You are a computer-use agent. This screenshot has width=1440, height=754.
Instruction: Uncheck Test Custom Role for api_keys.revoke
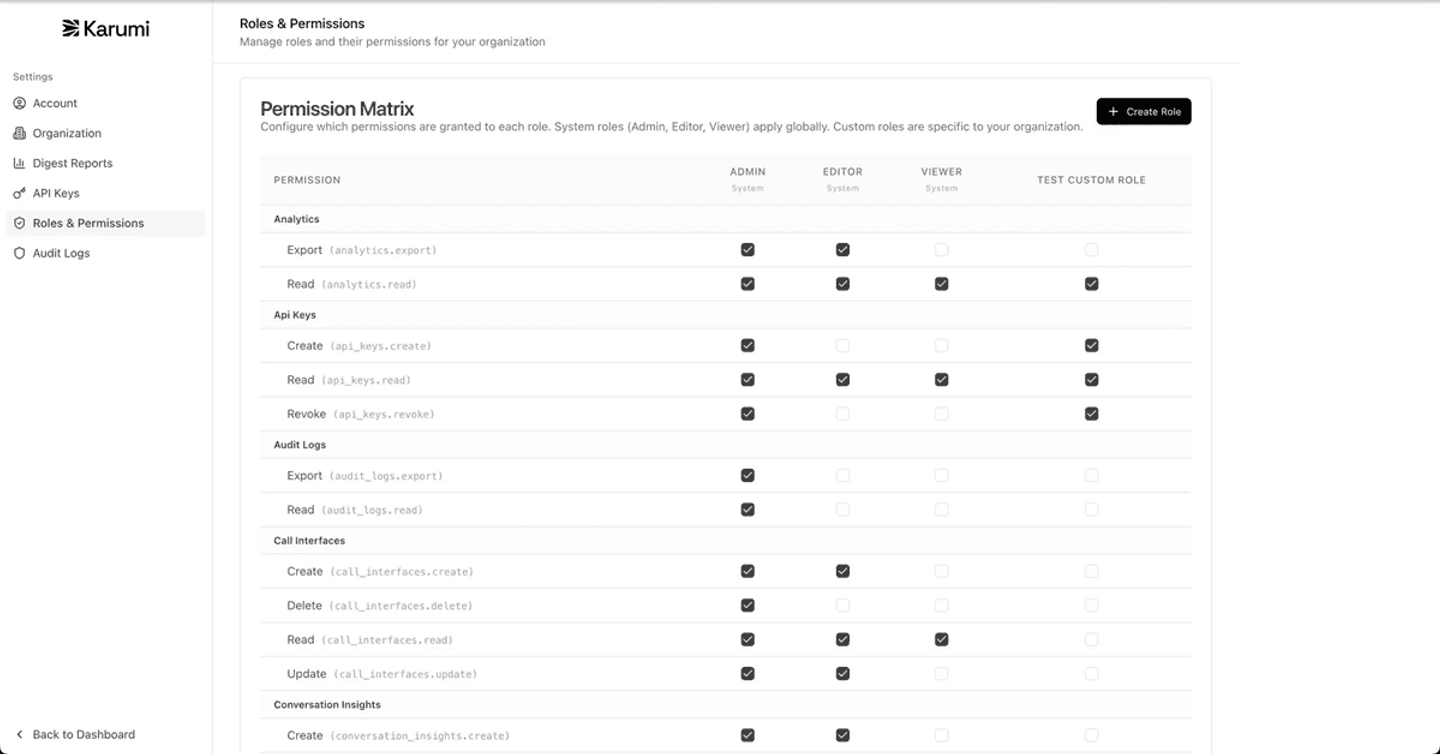(1091, 414)
